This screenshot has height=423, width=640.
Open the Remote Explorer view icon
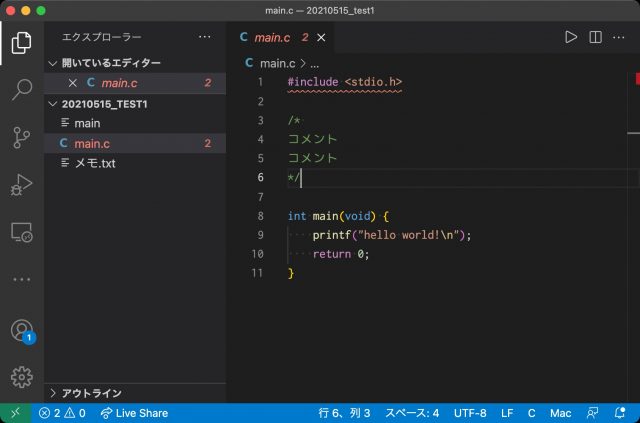point(22,232)
